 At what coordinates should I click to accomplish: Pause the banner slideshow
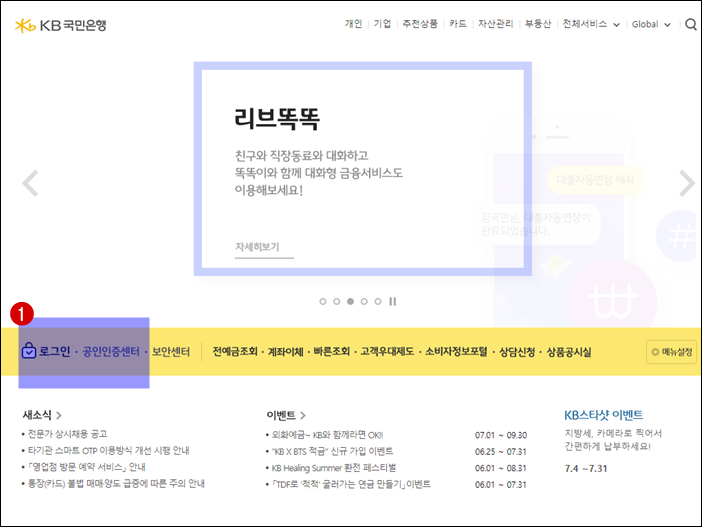[393, 301]
